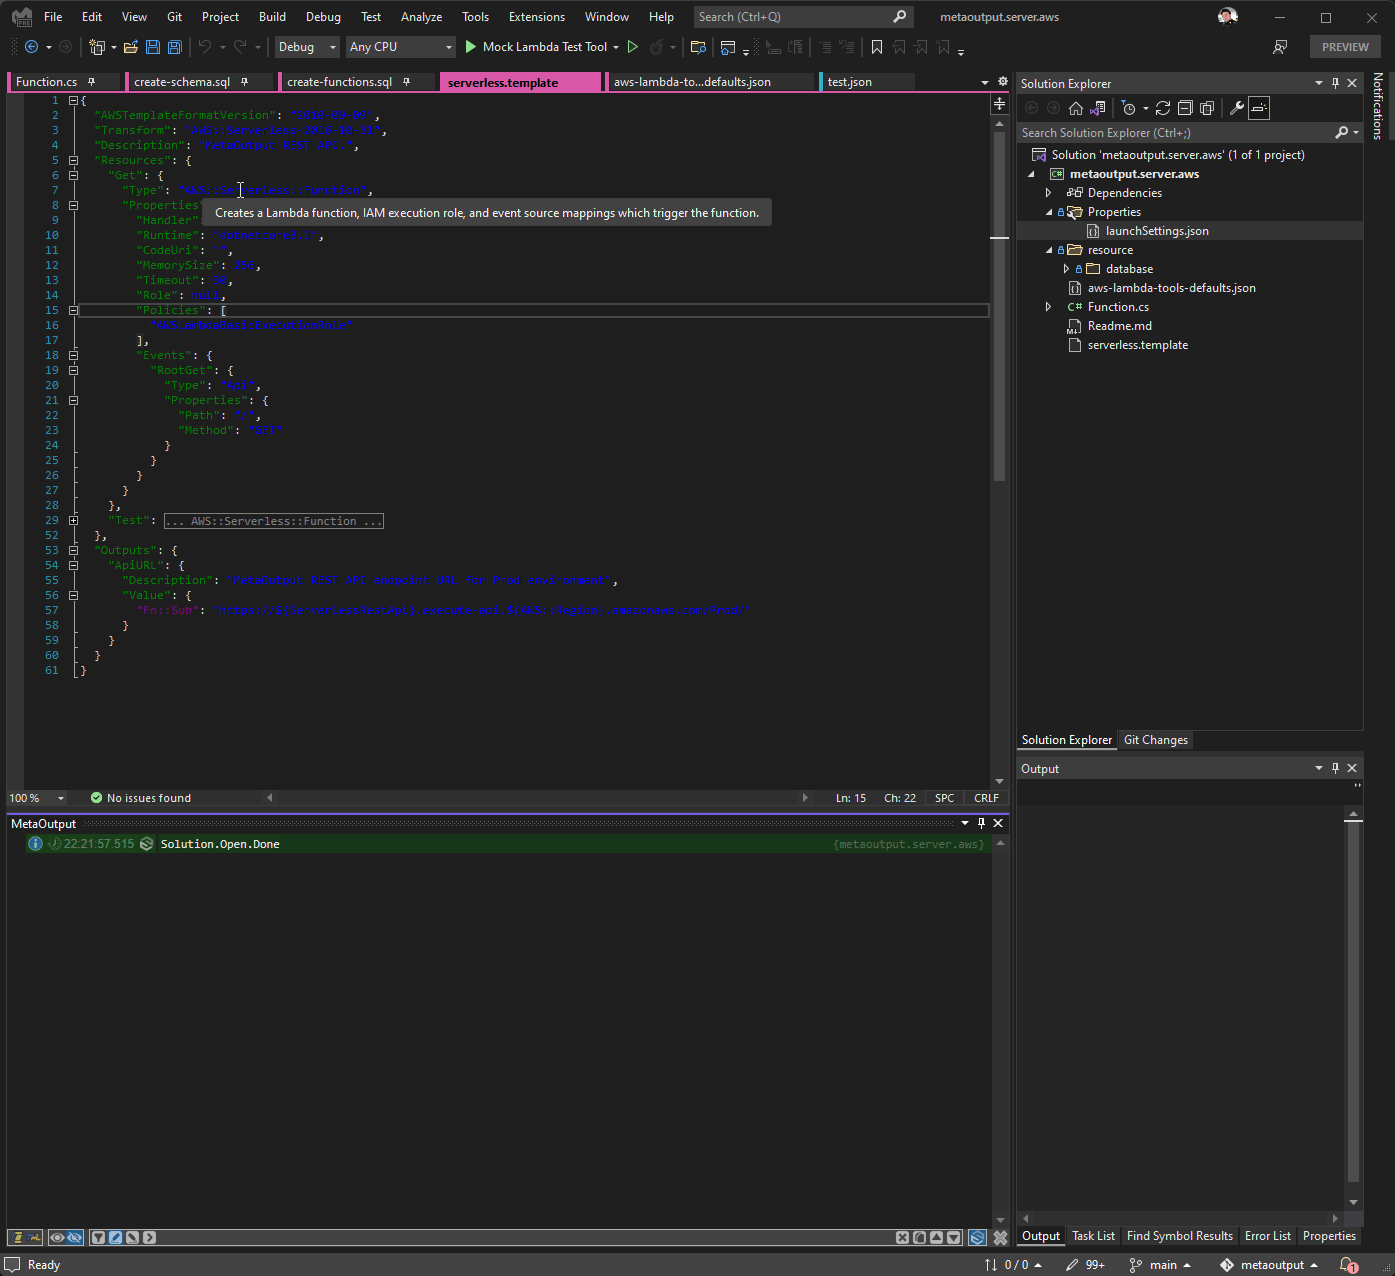Open the Extensions menu
1395x1276 pixels.
tap(536, 17)
